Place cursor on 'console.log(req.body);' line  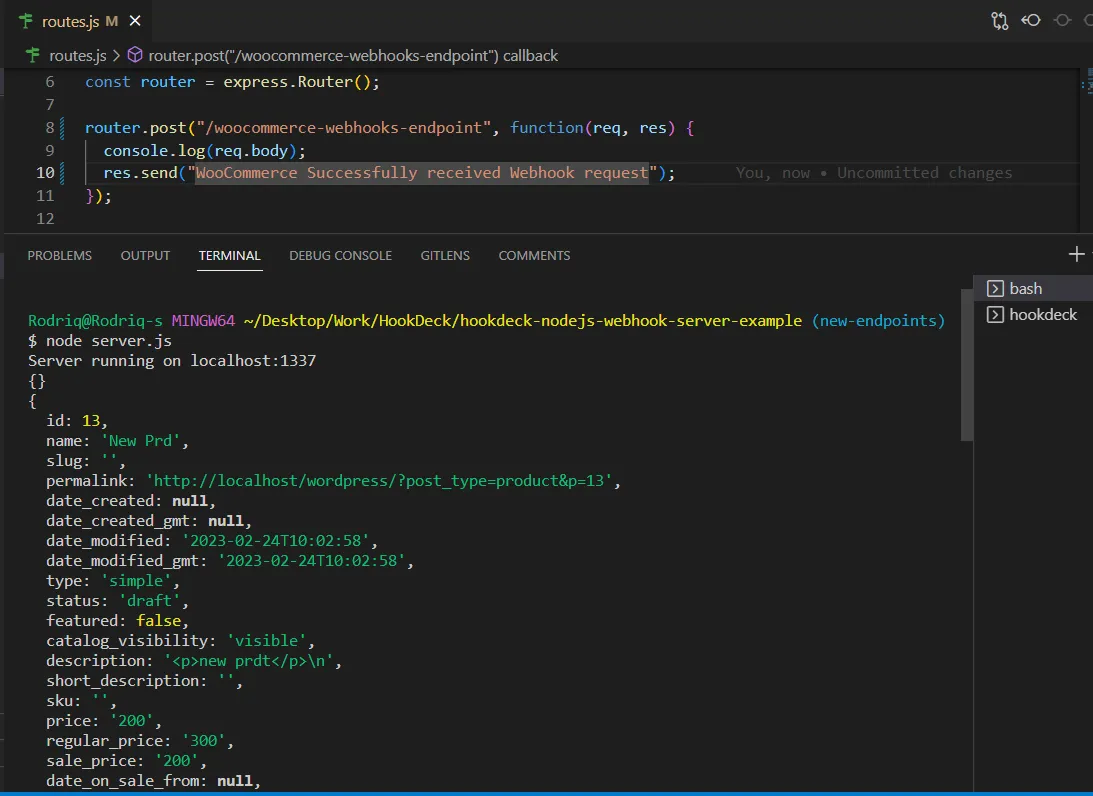coord(204,151)
